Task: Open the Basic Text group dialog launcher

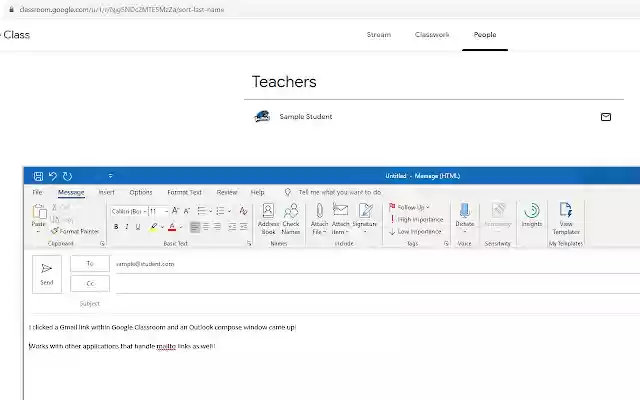Action: (249, 244)
